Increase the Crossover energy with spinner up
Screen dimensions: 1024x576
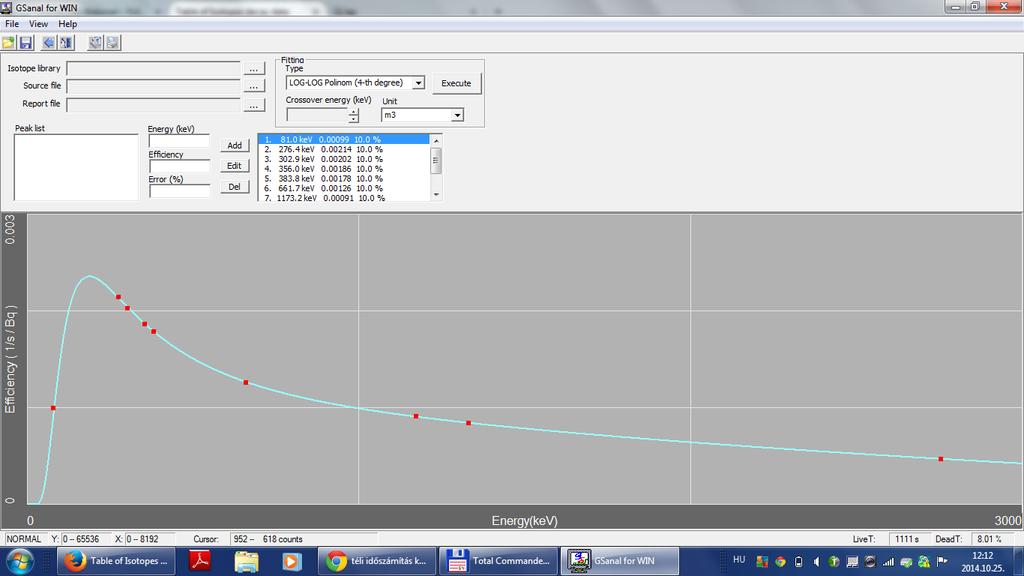(x=353, y=112)
